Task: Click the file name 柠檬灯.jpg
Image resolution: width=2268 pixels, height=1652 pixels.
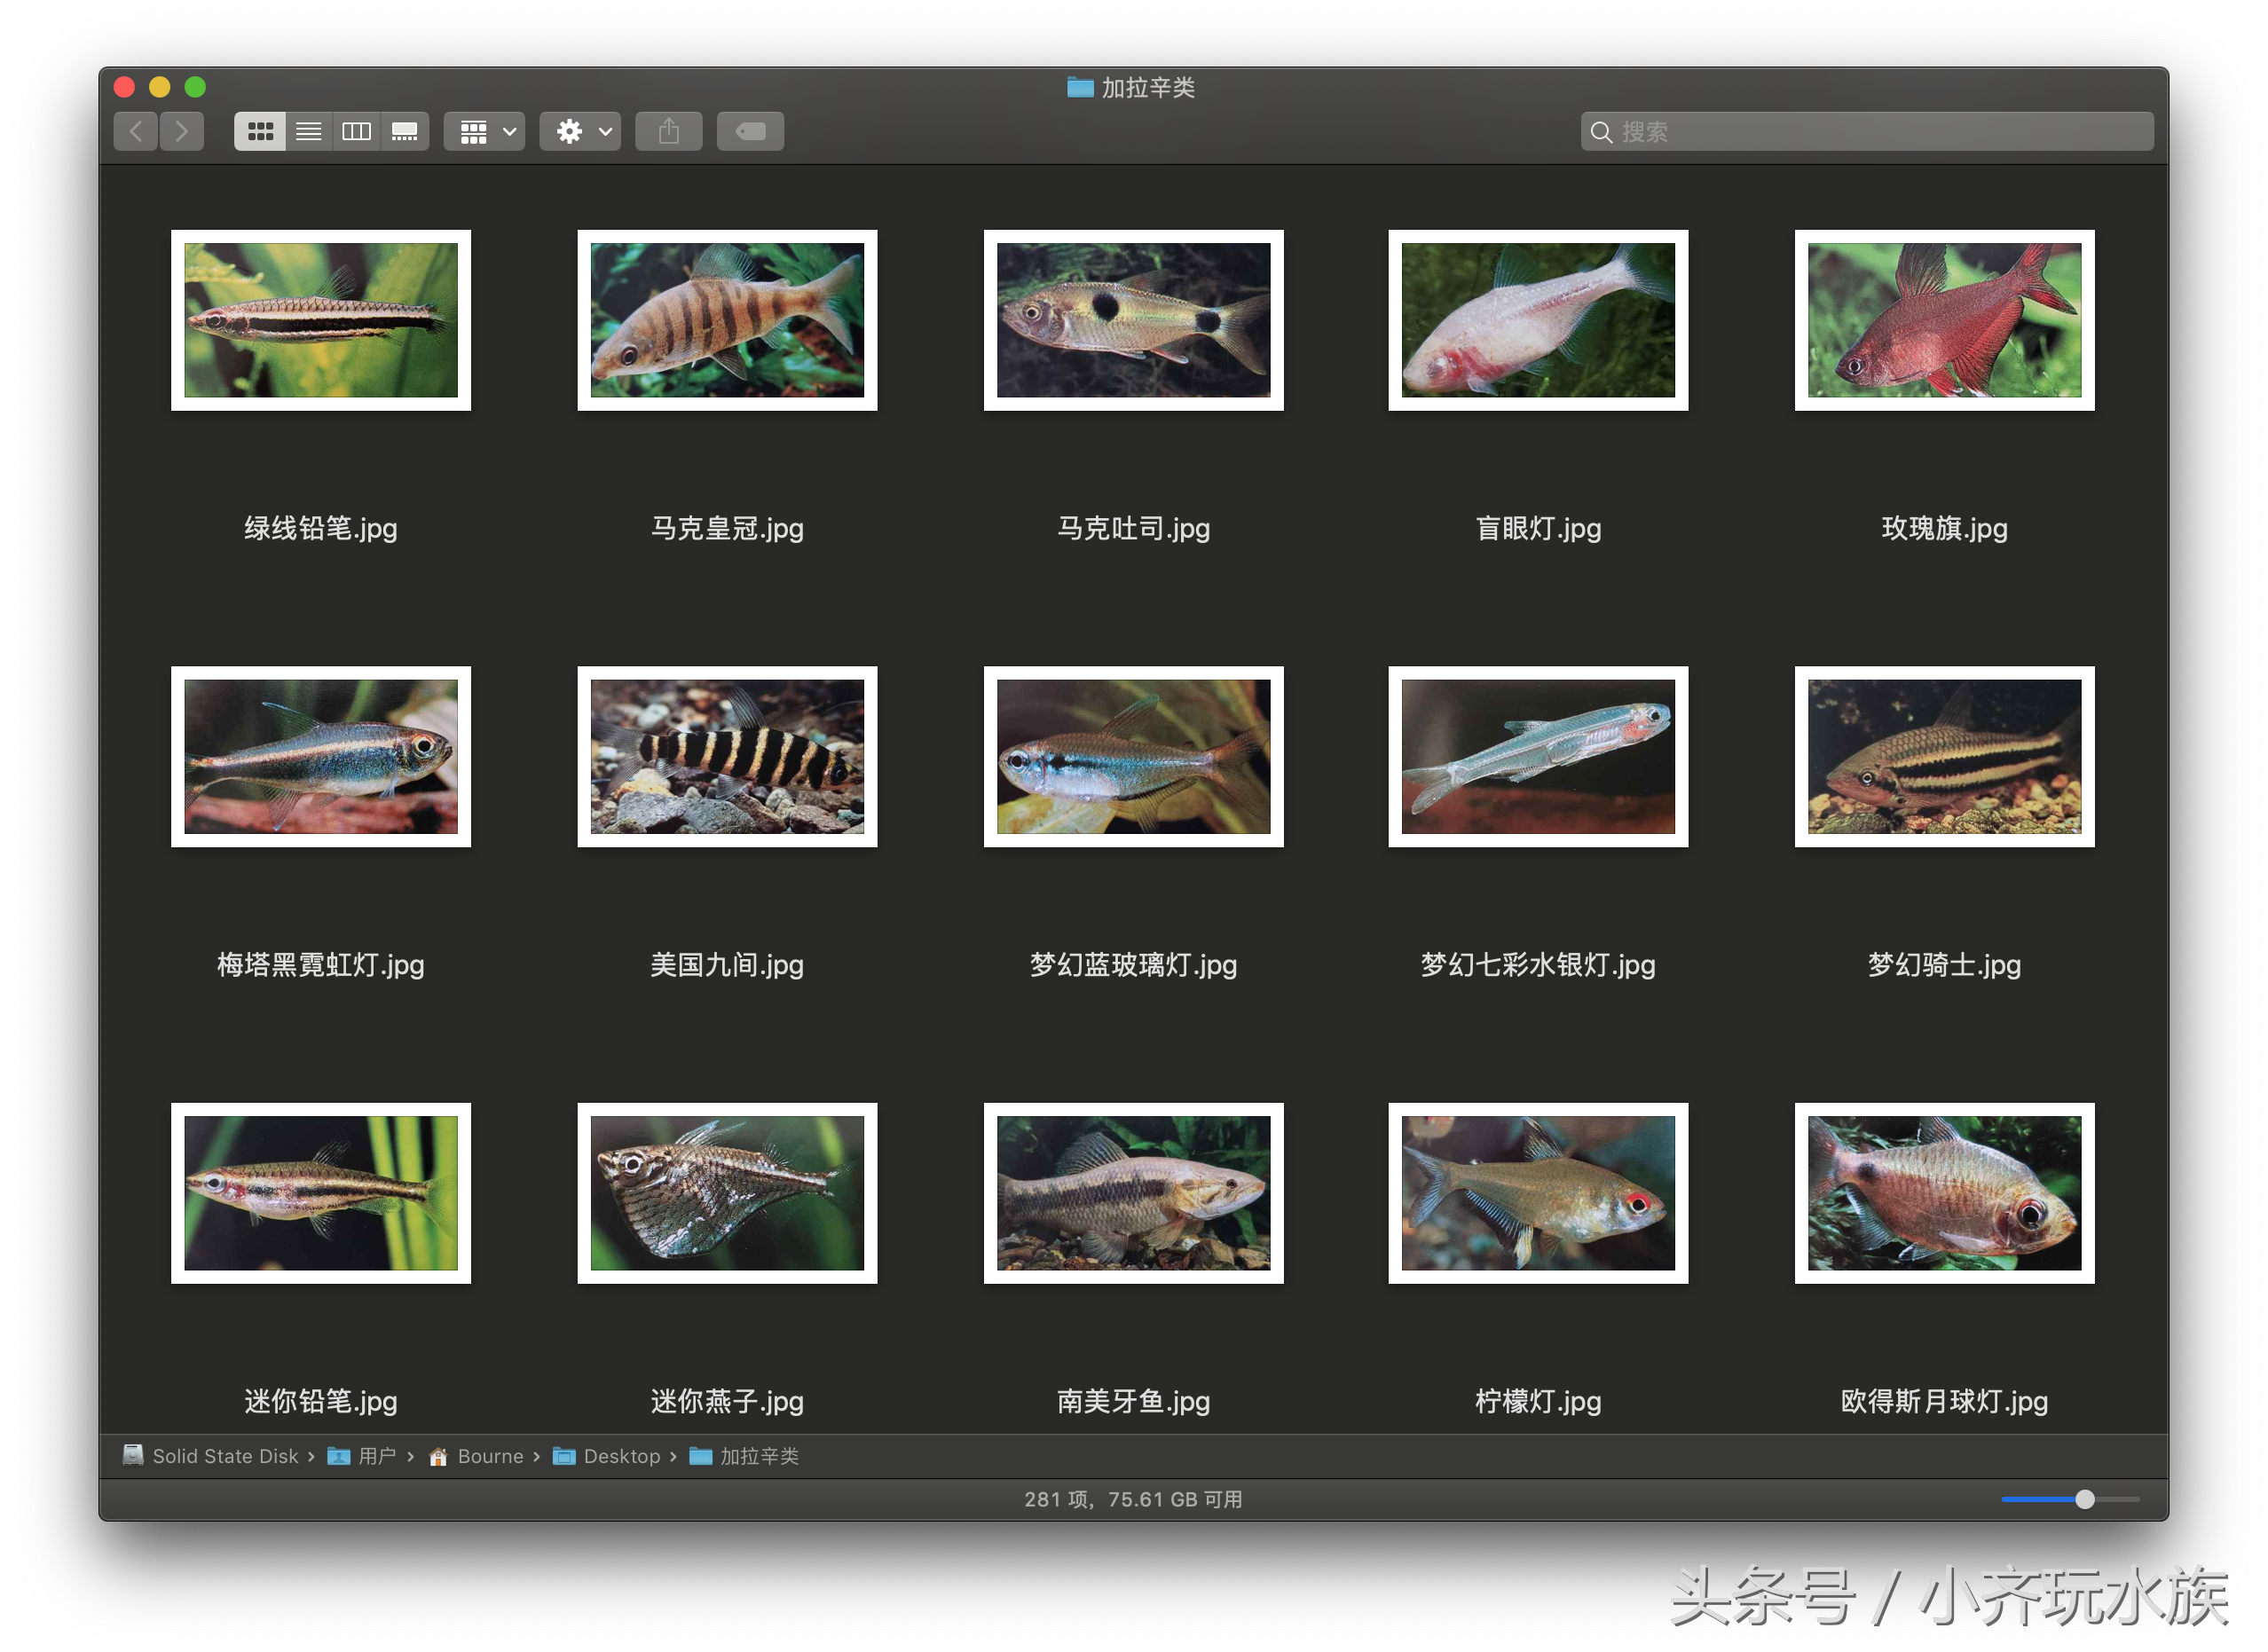Action: pos(1538,1401)
